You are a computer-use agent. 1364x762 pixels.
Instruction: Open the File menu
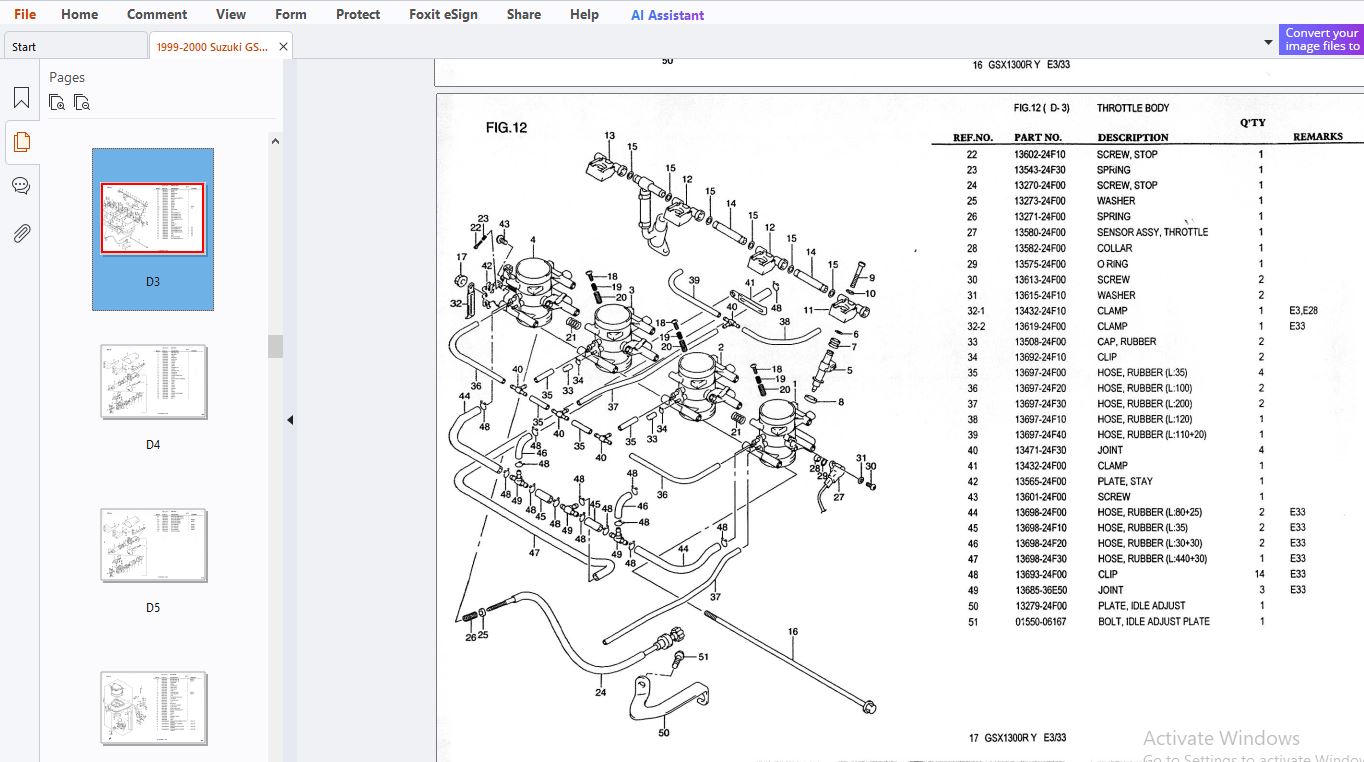click(25, 14)
